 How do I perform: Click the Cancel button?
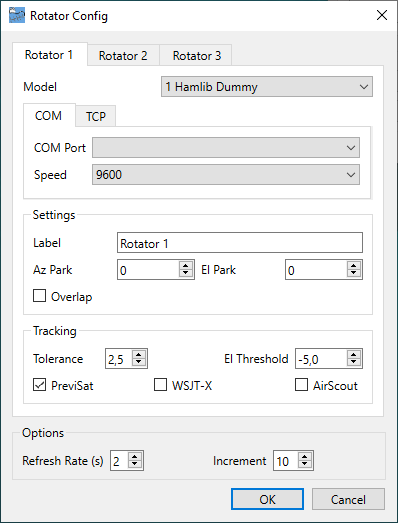[348, 499]
